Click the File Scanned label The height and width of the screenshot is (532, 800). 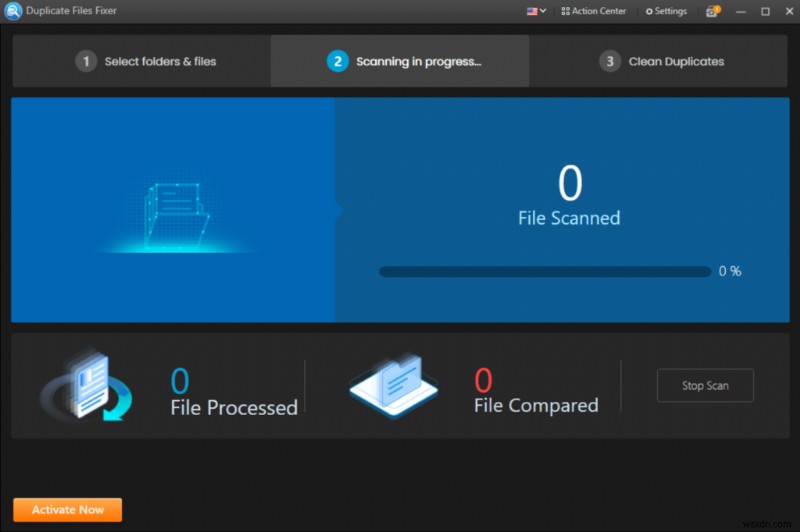click(x=569, y=218)
